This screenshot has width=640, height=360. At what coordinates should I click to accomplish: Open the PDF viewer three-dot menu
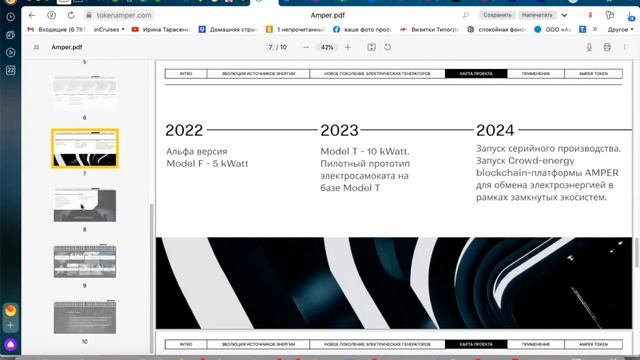pyautogui.click(x=624, y=47)
